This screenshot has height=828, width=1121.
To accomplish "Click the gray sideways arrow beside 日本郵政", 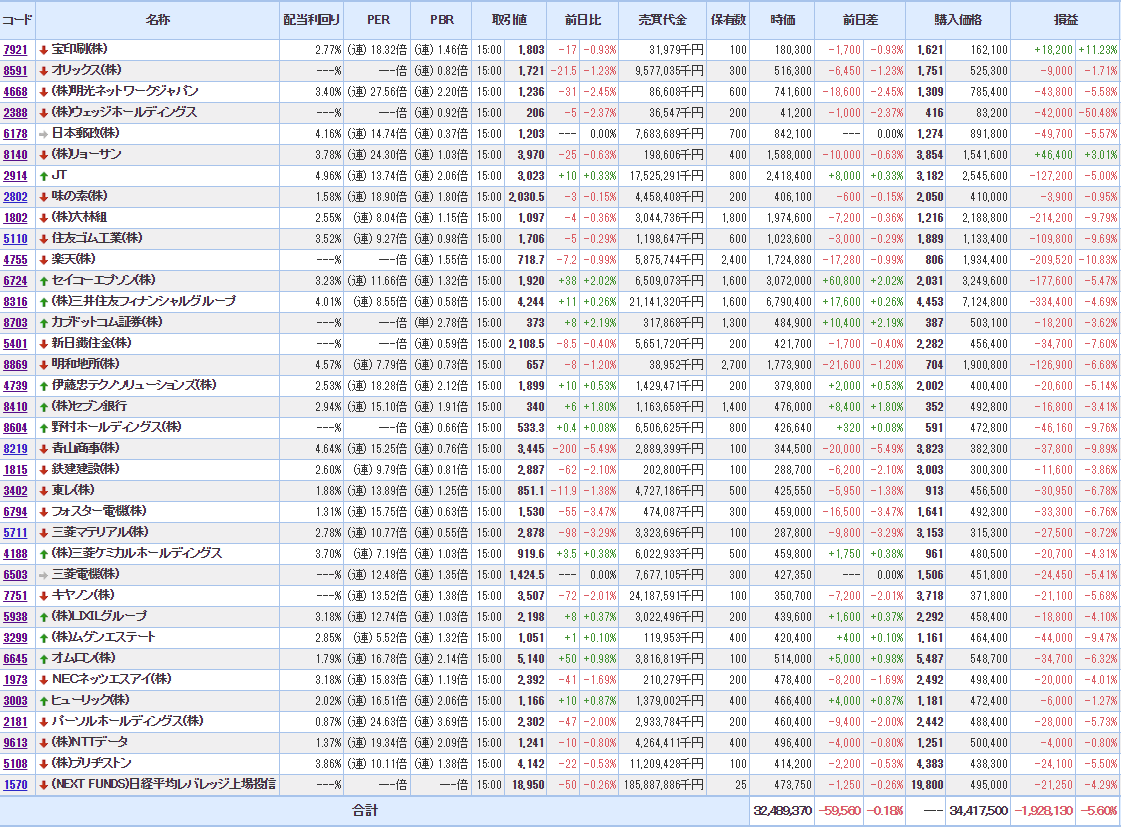I will [x=43, y=133].
